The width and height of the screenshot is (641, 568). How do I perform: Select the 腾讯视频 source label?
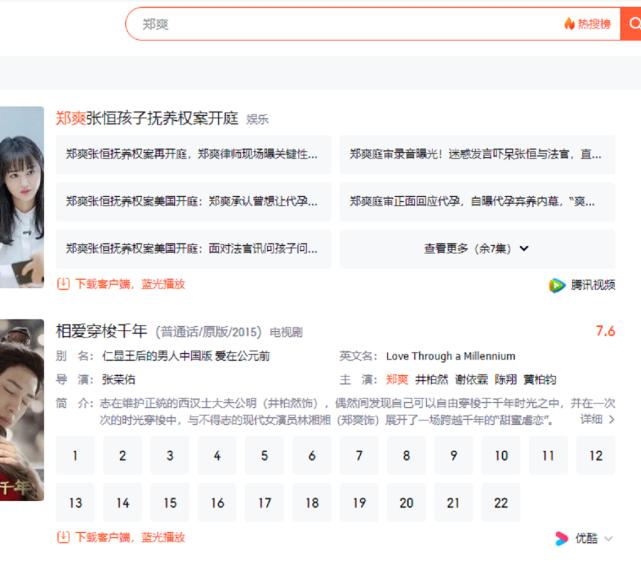[593, 285]
